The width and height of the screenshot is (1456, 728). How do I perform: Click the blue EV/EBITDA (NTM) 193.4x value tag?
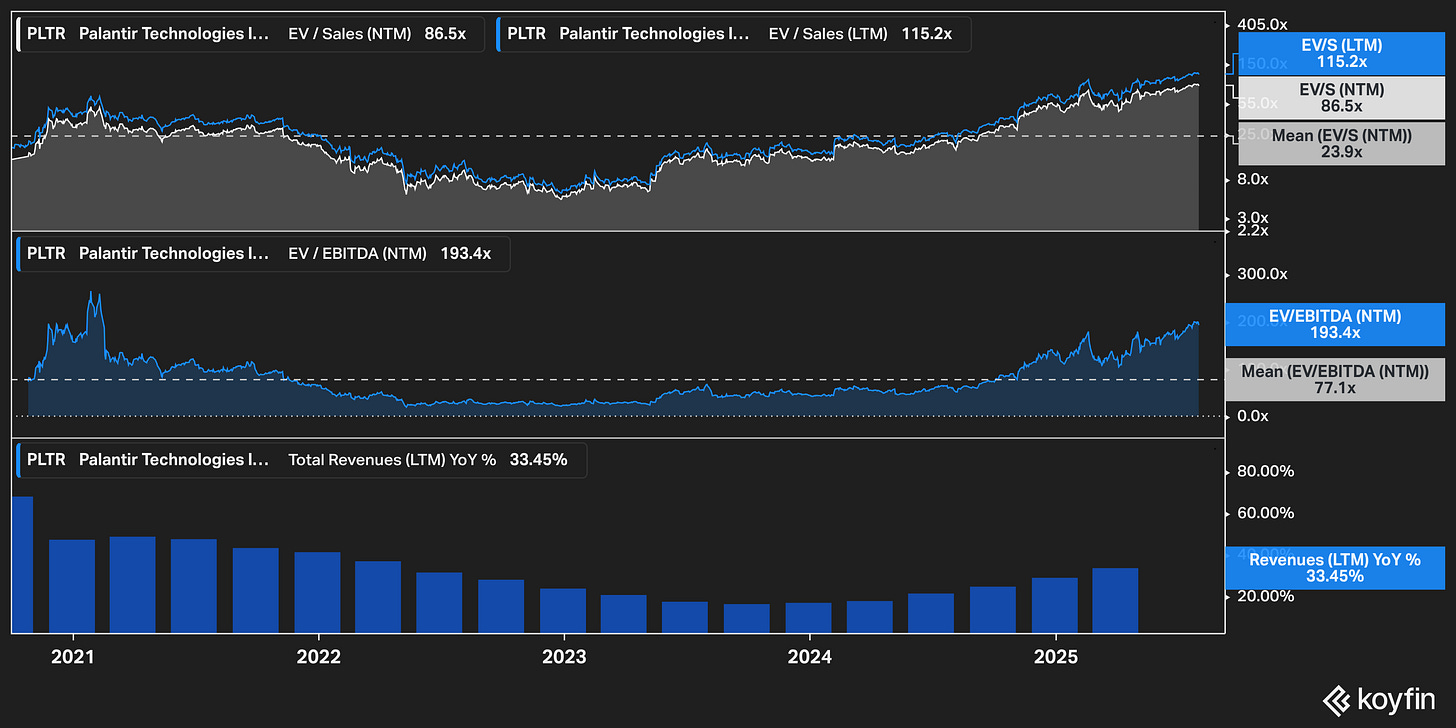pos(1335,324)
